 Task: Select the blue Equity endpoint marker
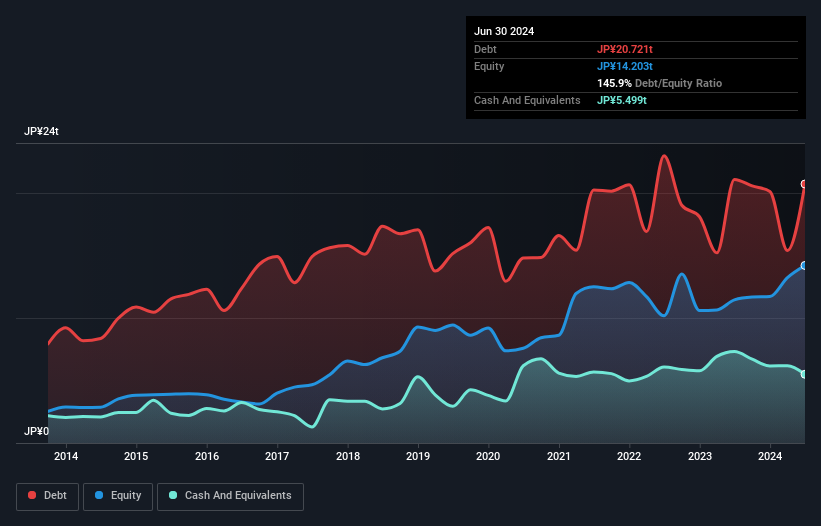pyautogui.click(x=804, y=266)
